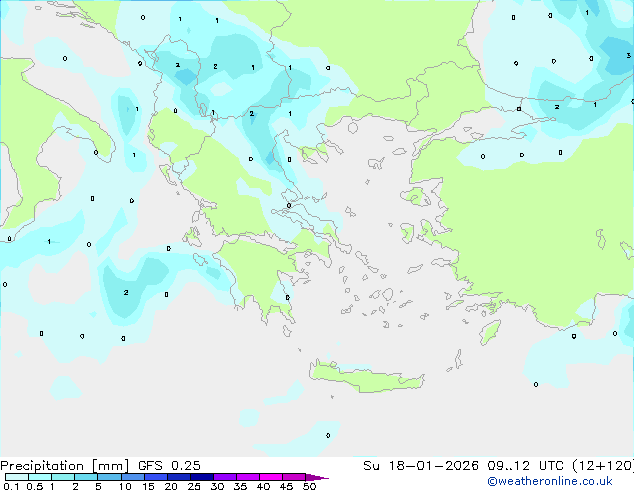Screen dimensions: 634x490
Task: Click the '(12+120)' forecast run text
Action: tap(603, 466)
